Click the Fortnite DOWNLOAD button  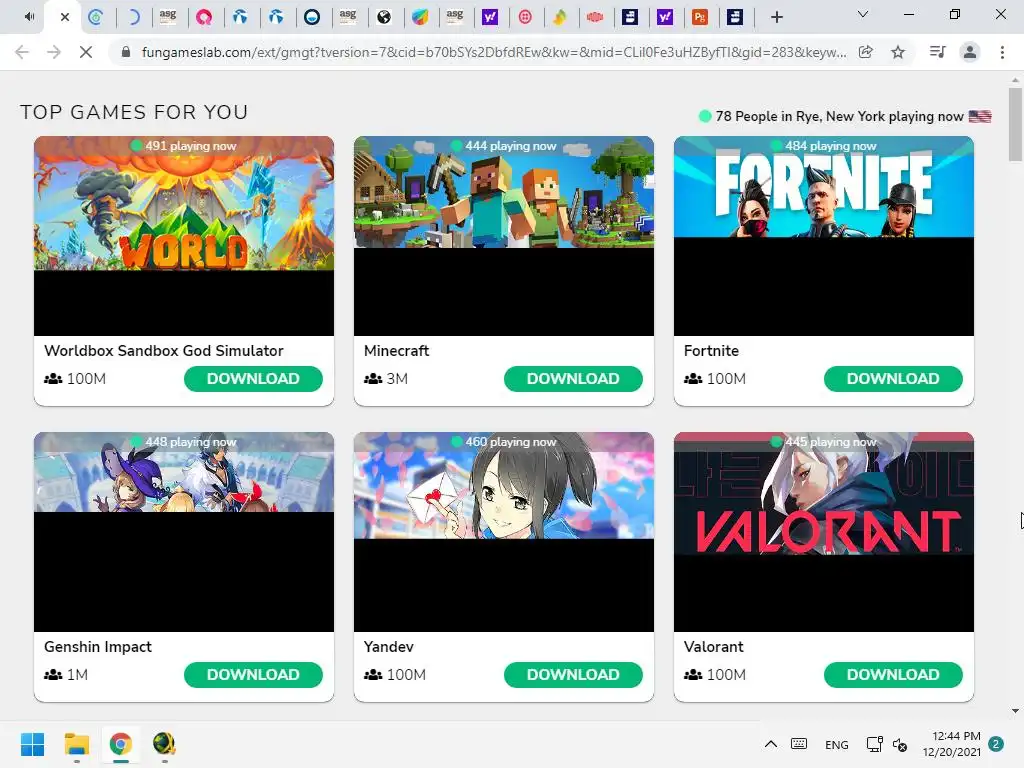[893, 379]
